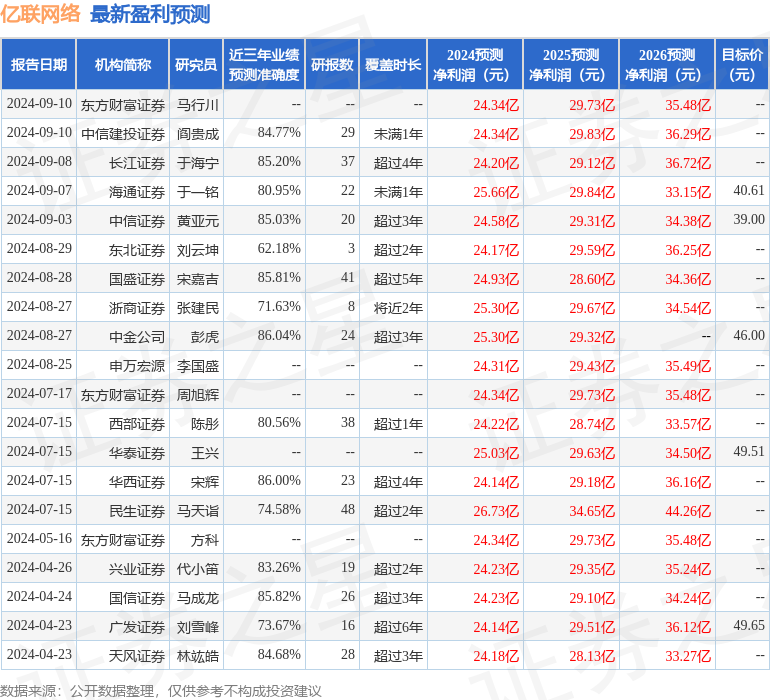Click analyst name 于一铭
The width and height of the screenshot is (770, 700).
[x=198, y=192]
